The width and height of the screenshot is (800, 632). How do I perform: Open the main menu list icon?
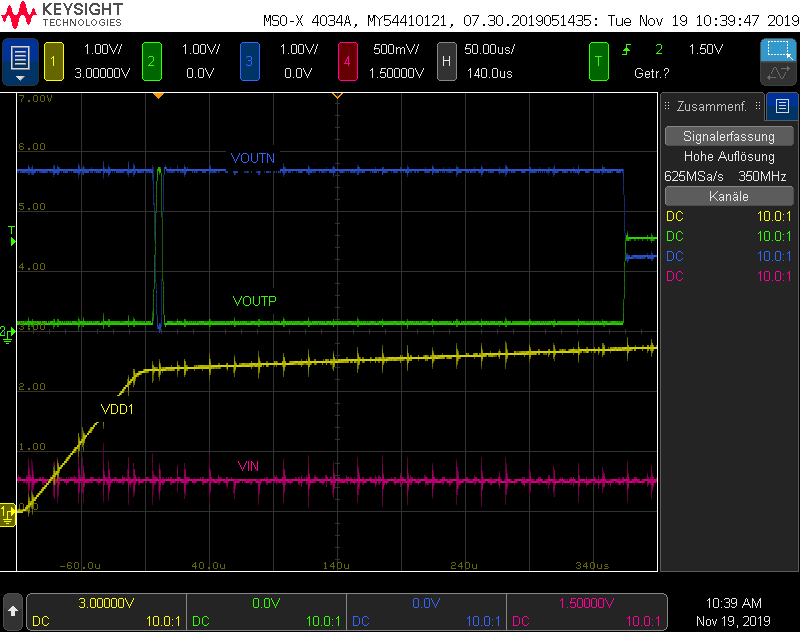point(20,61)
